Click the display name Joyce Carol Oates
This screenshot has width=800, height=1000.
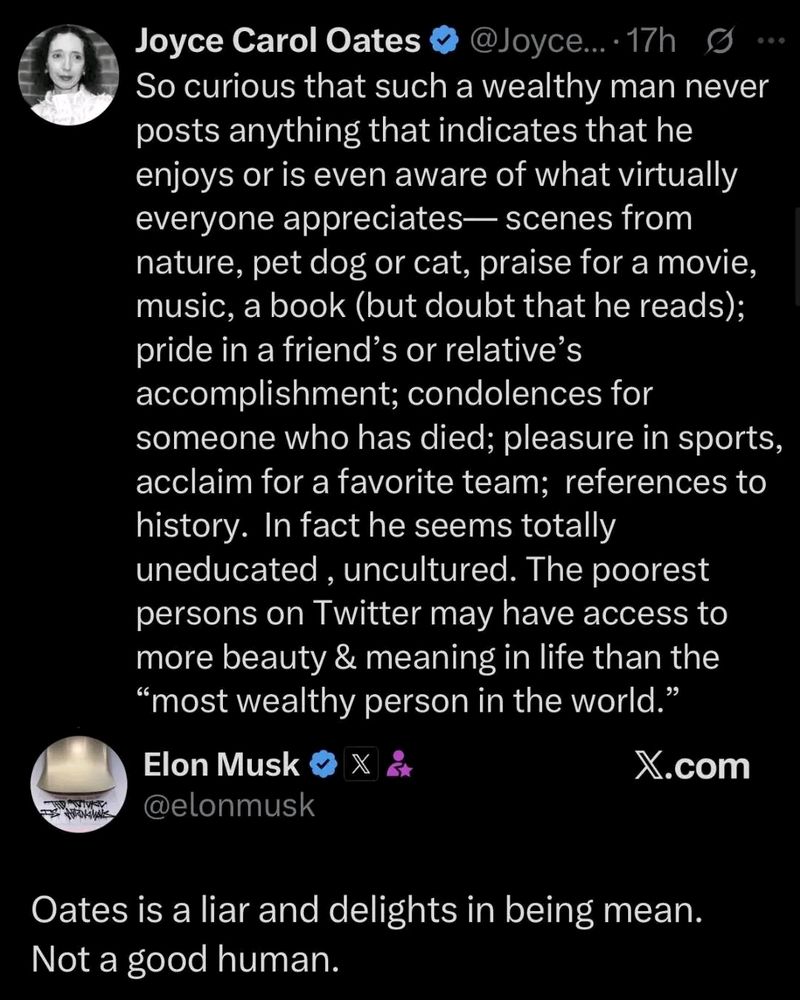(280, 40)
